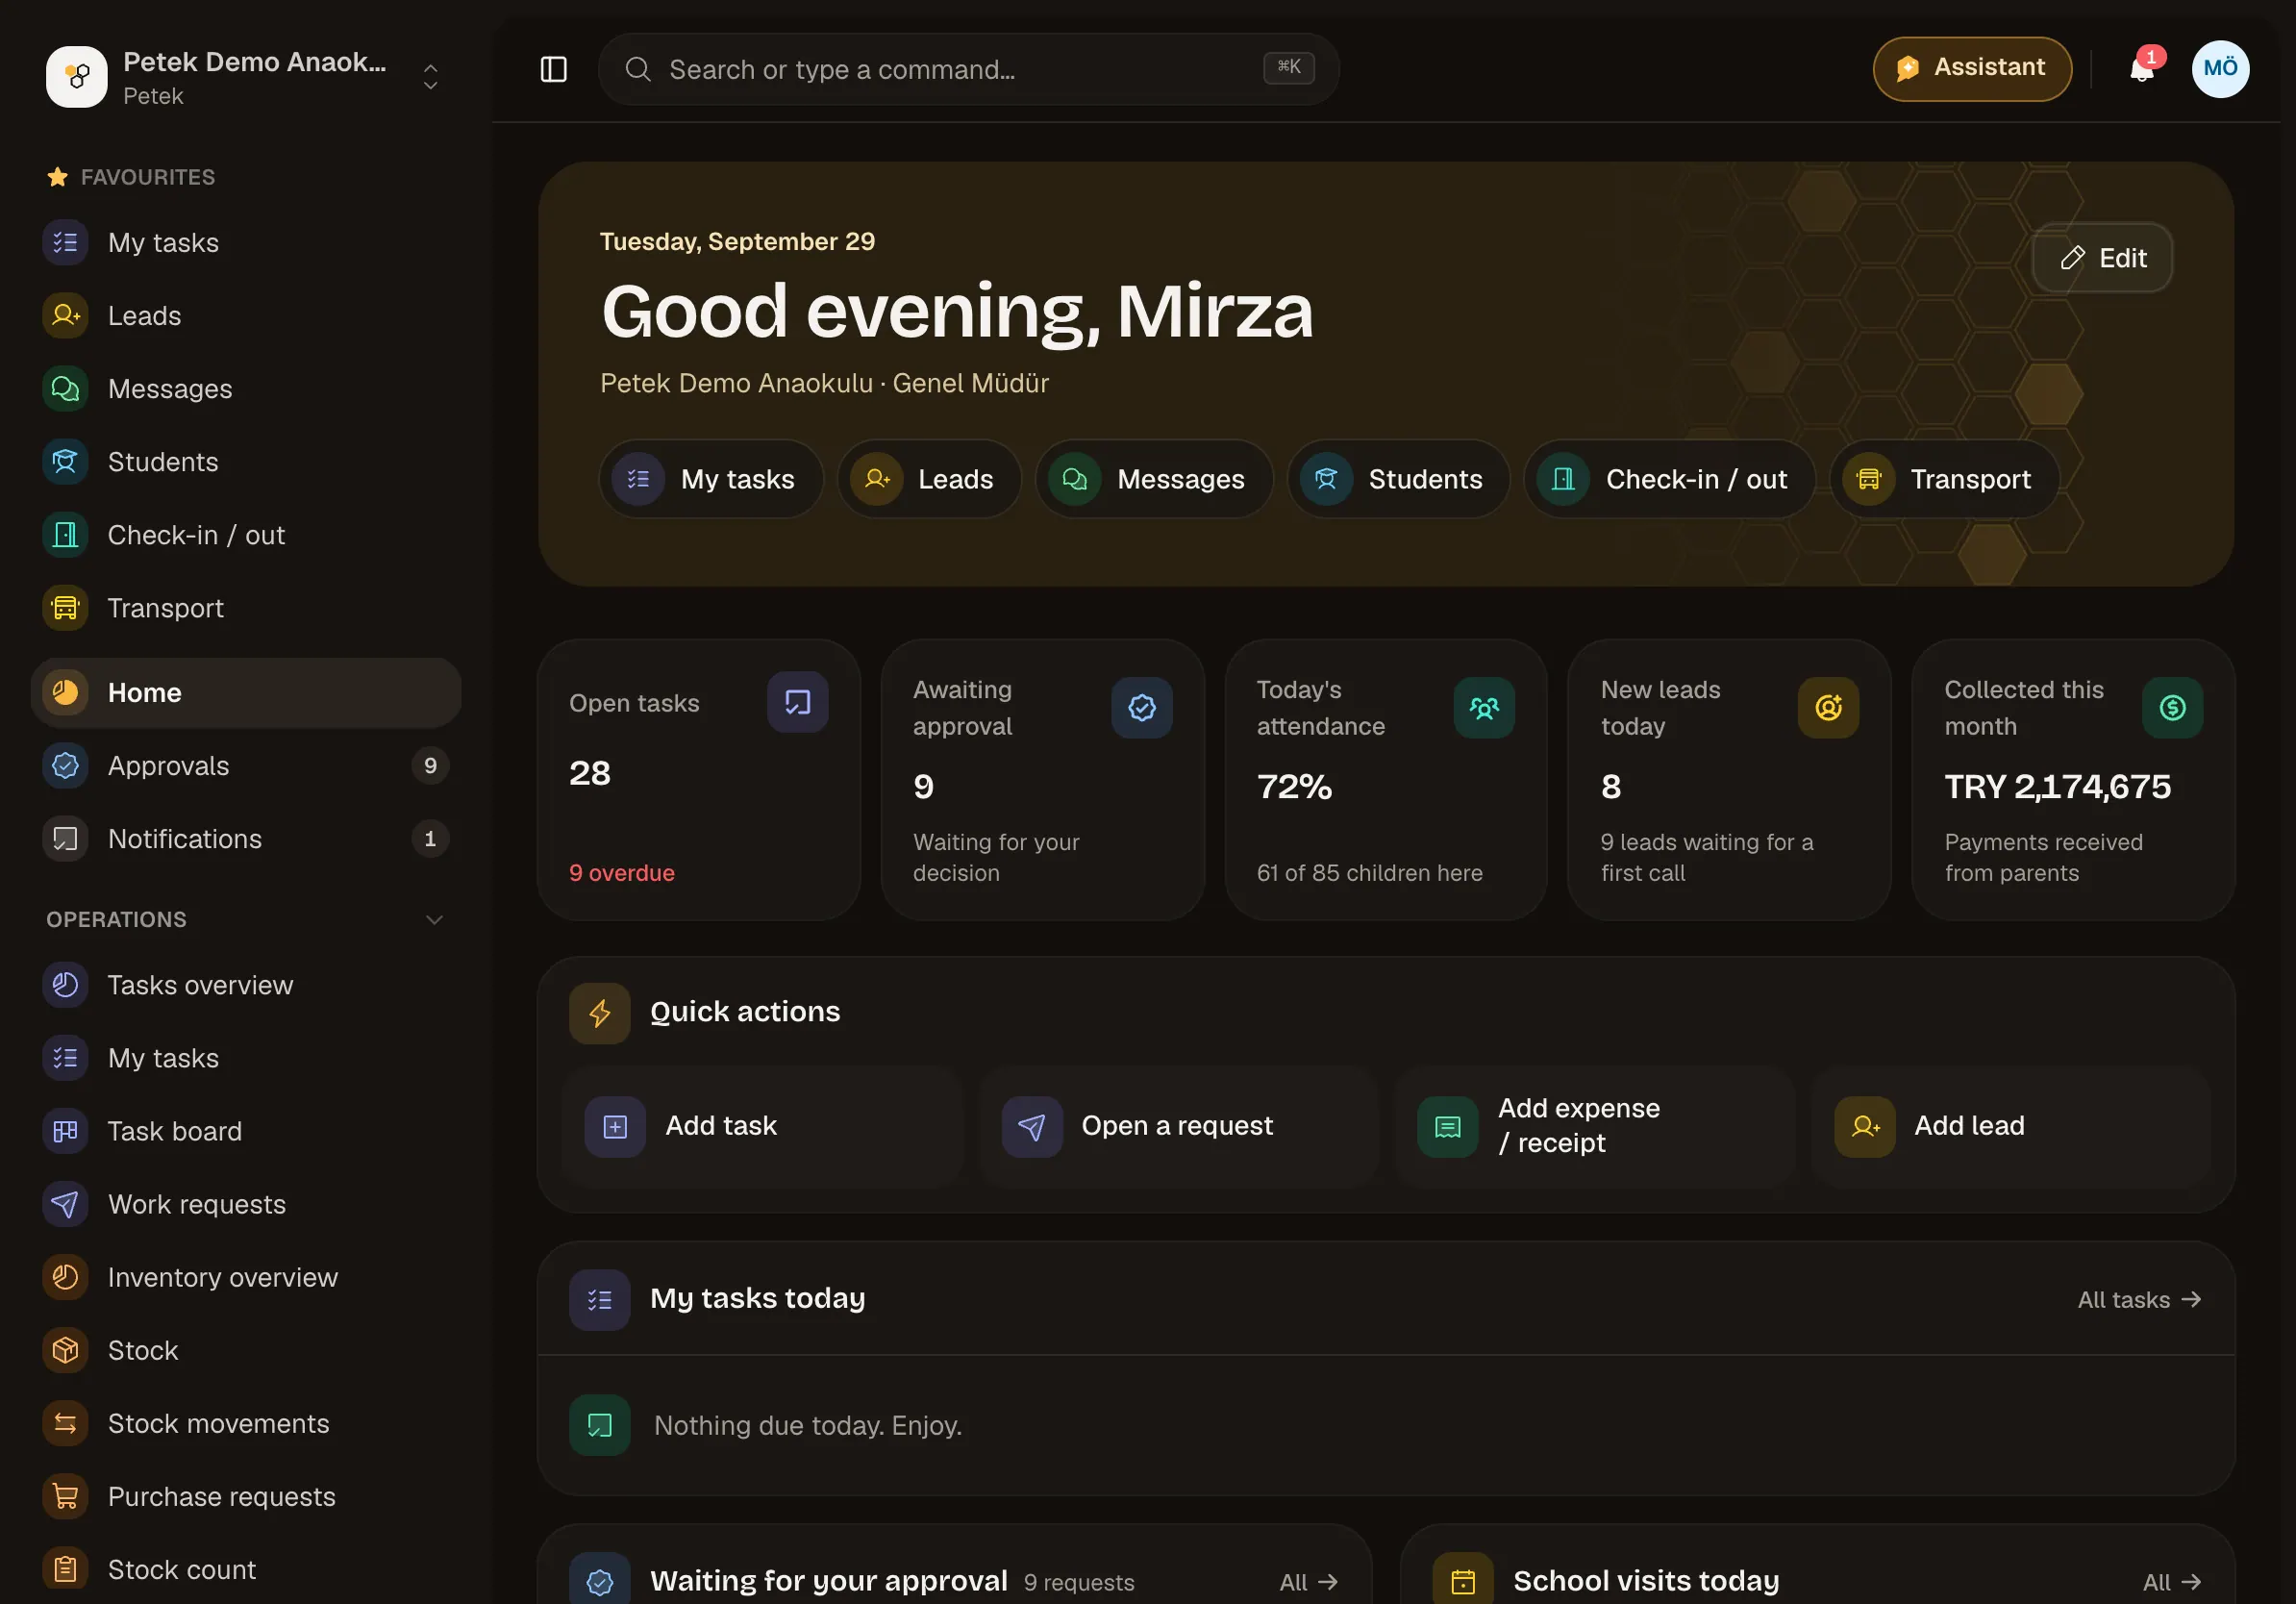Image resolution: width=2296 pixels, height=1604 pixels.
Task: Click Add expense / receipt quick action
Action: (1595, 1127)
